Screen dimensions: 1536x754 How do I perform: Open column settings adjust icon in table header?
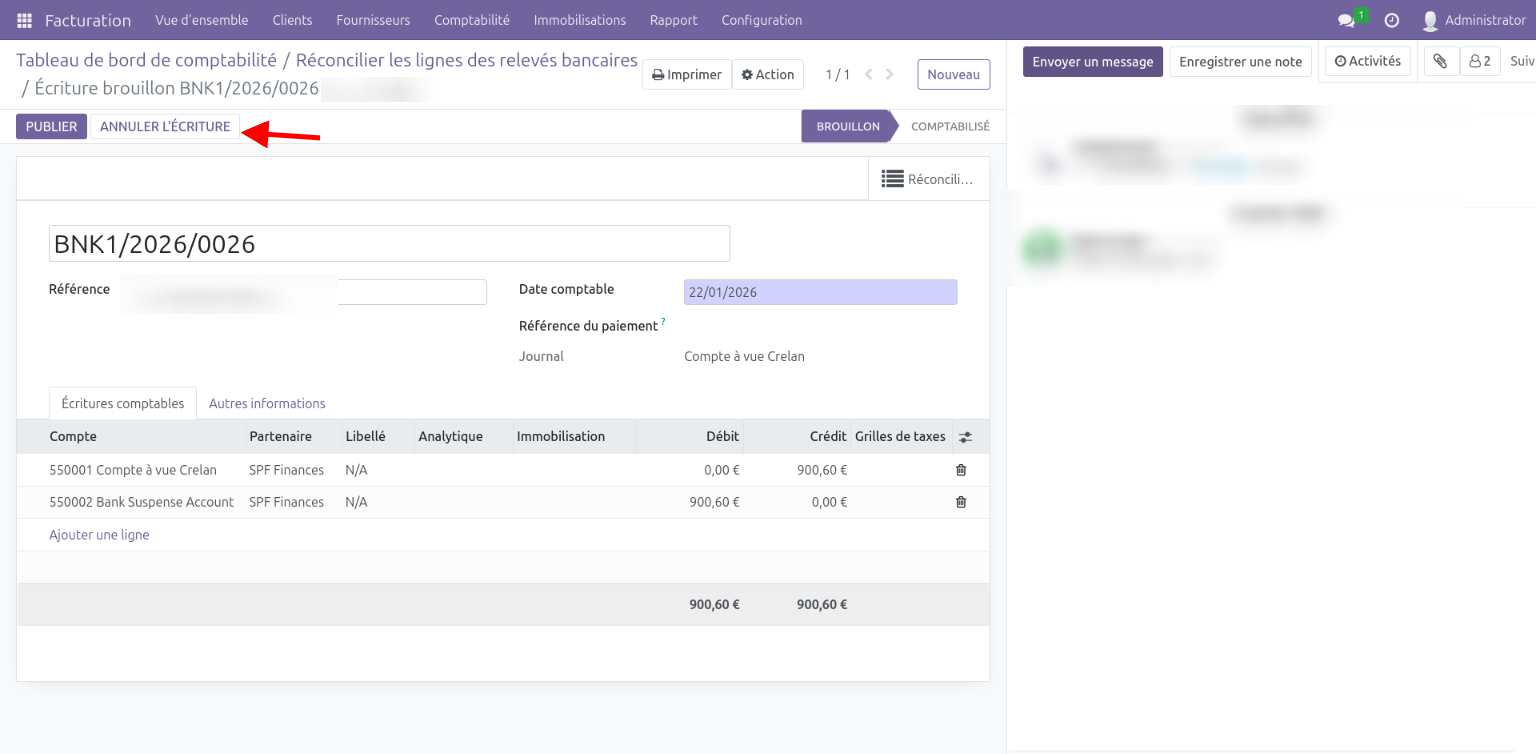(x=965, y=437)
